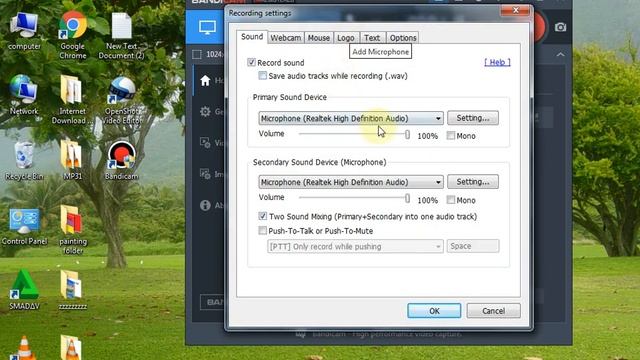This screenshot has height=360, width=640.
Task: Collapse Bandicam panel with up chevron
Action: 560,54
